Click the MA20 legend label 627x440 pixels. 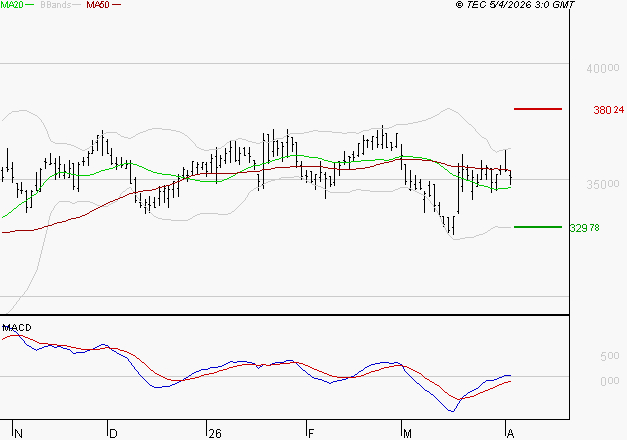[x=12, y=5]
